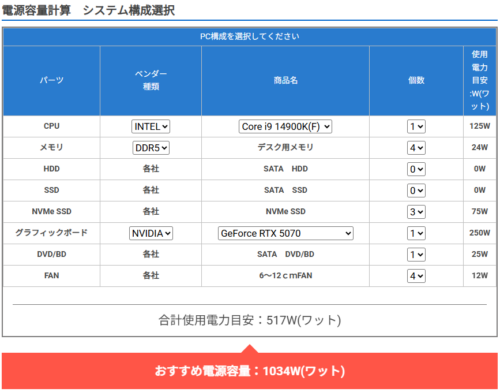Change the memory quantity set to 4

point(416,148)
